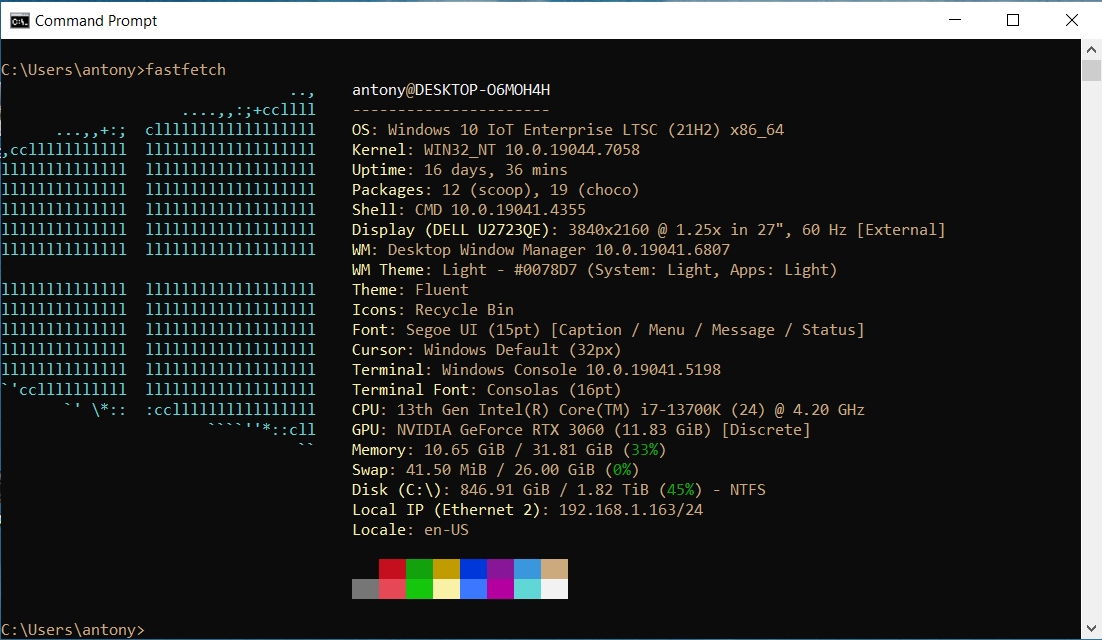Click the 'Locale: en-US' line

tap(410, 530)
